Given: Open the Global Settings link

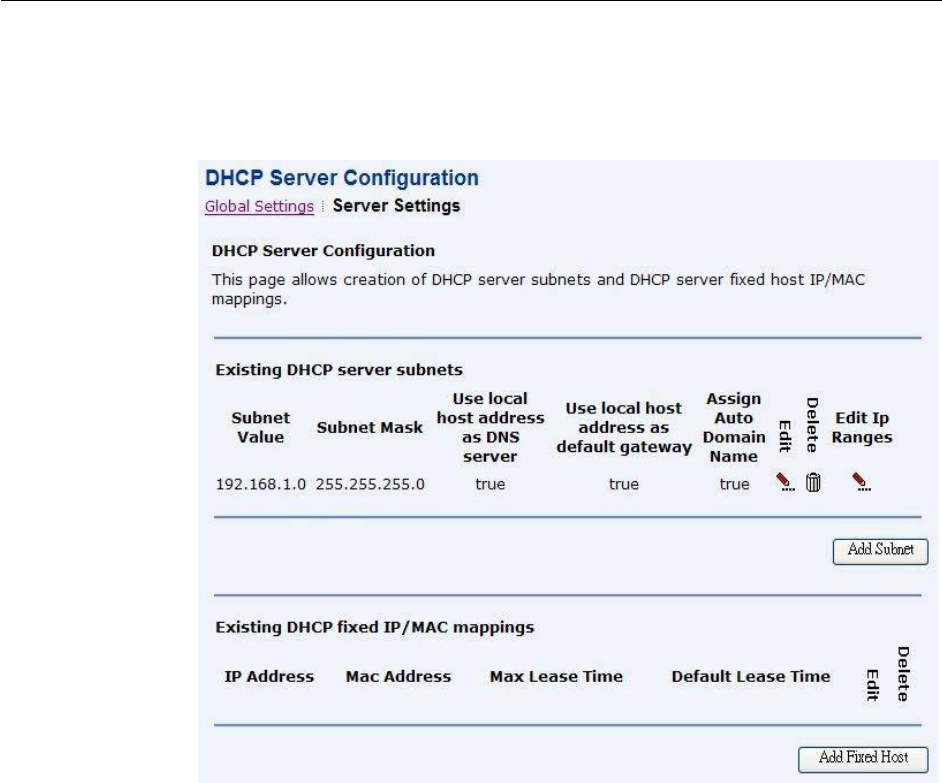Looking at the screenshot, I should click(259, 206).
